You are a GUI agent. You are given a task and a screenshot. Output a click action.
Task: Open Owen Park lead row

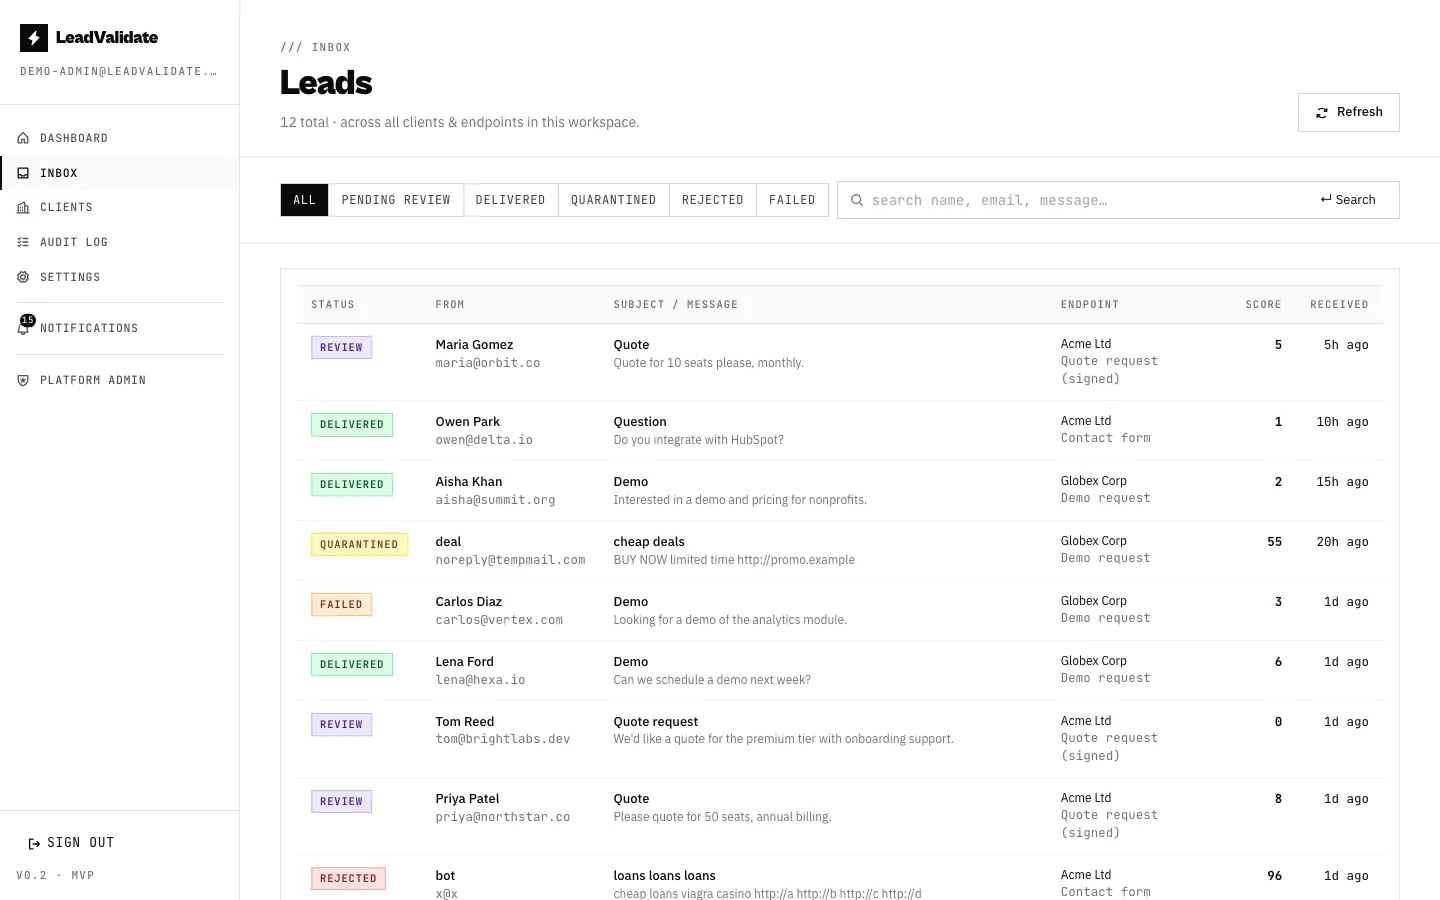coord(840,431)
